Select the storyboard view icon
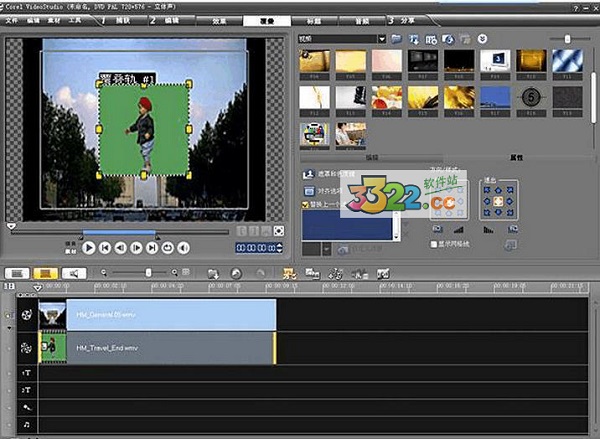 (17, 273)
